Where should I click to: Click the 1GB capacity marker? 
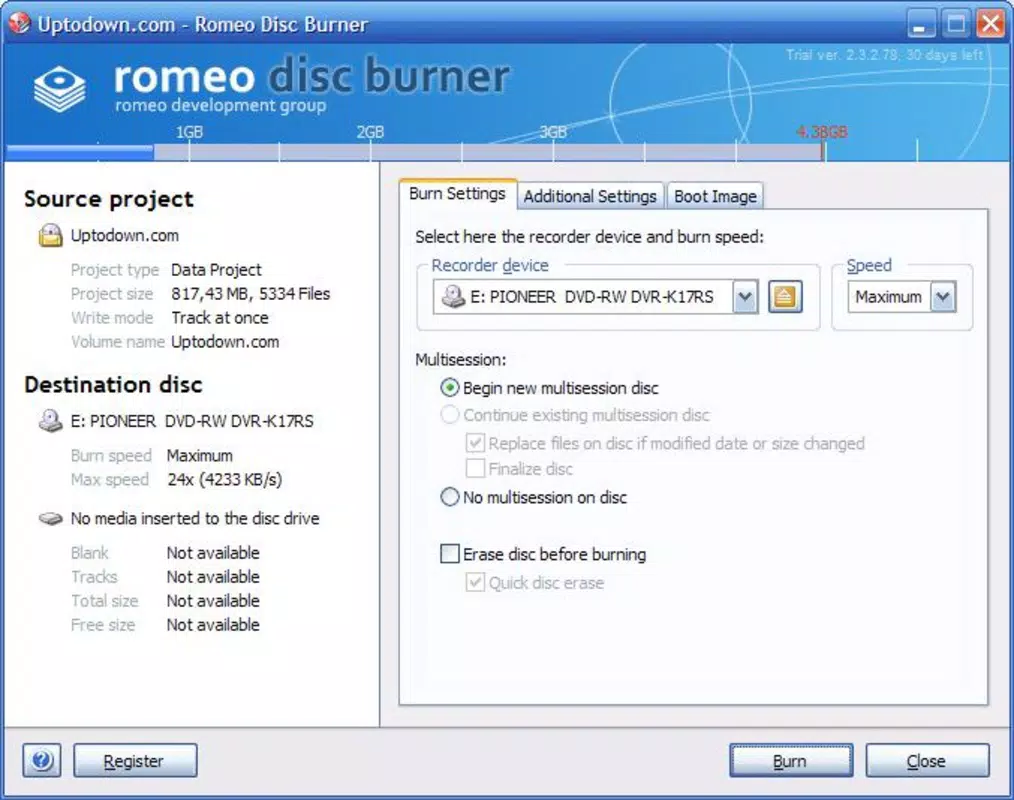(189, 133)
